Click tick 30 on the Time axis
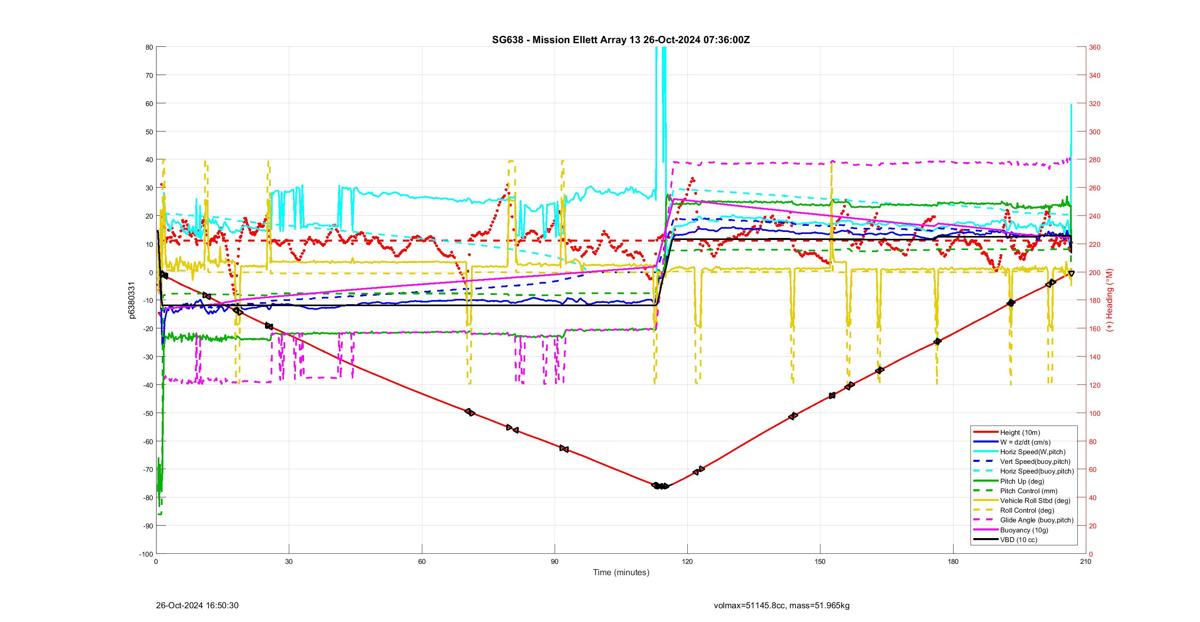The image size is (1200, 622). [x=289, y=562]
